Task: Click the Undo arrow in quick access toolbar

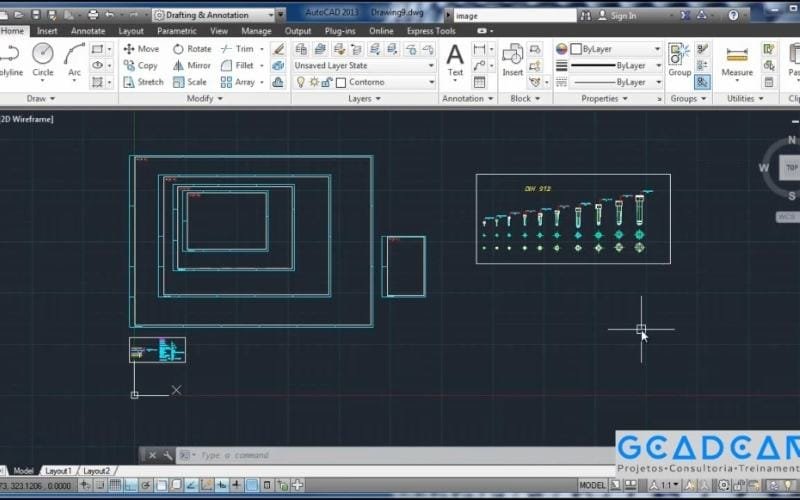Action: pos(109,15)
